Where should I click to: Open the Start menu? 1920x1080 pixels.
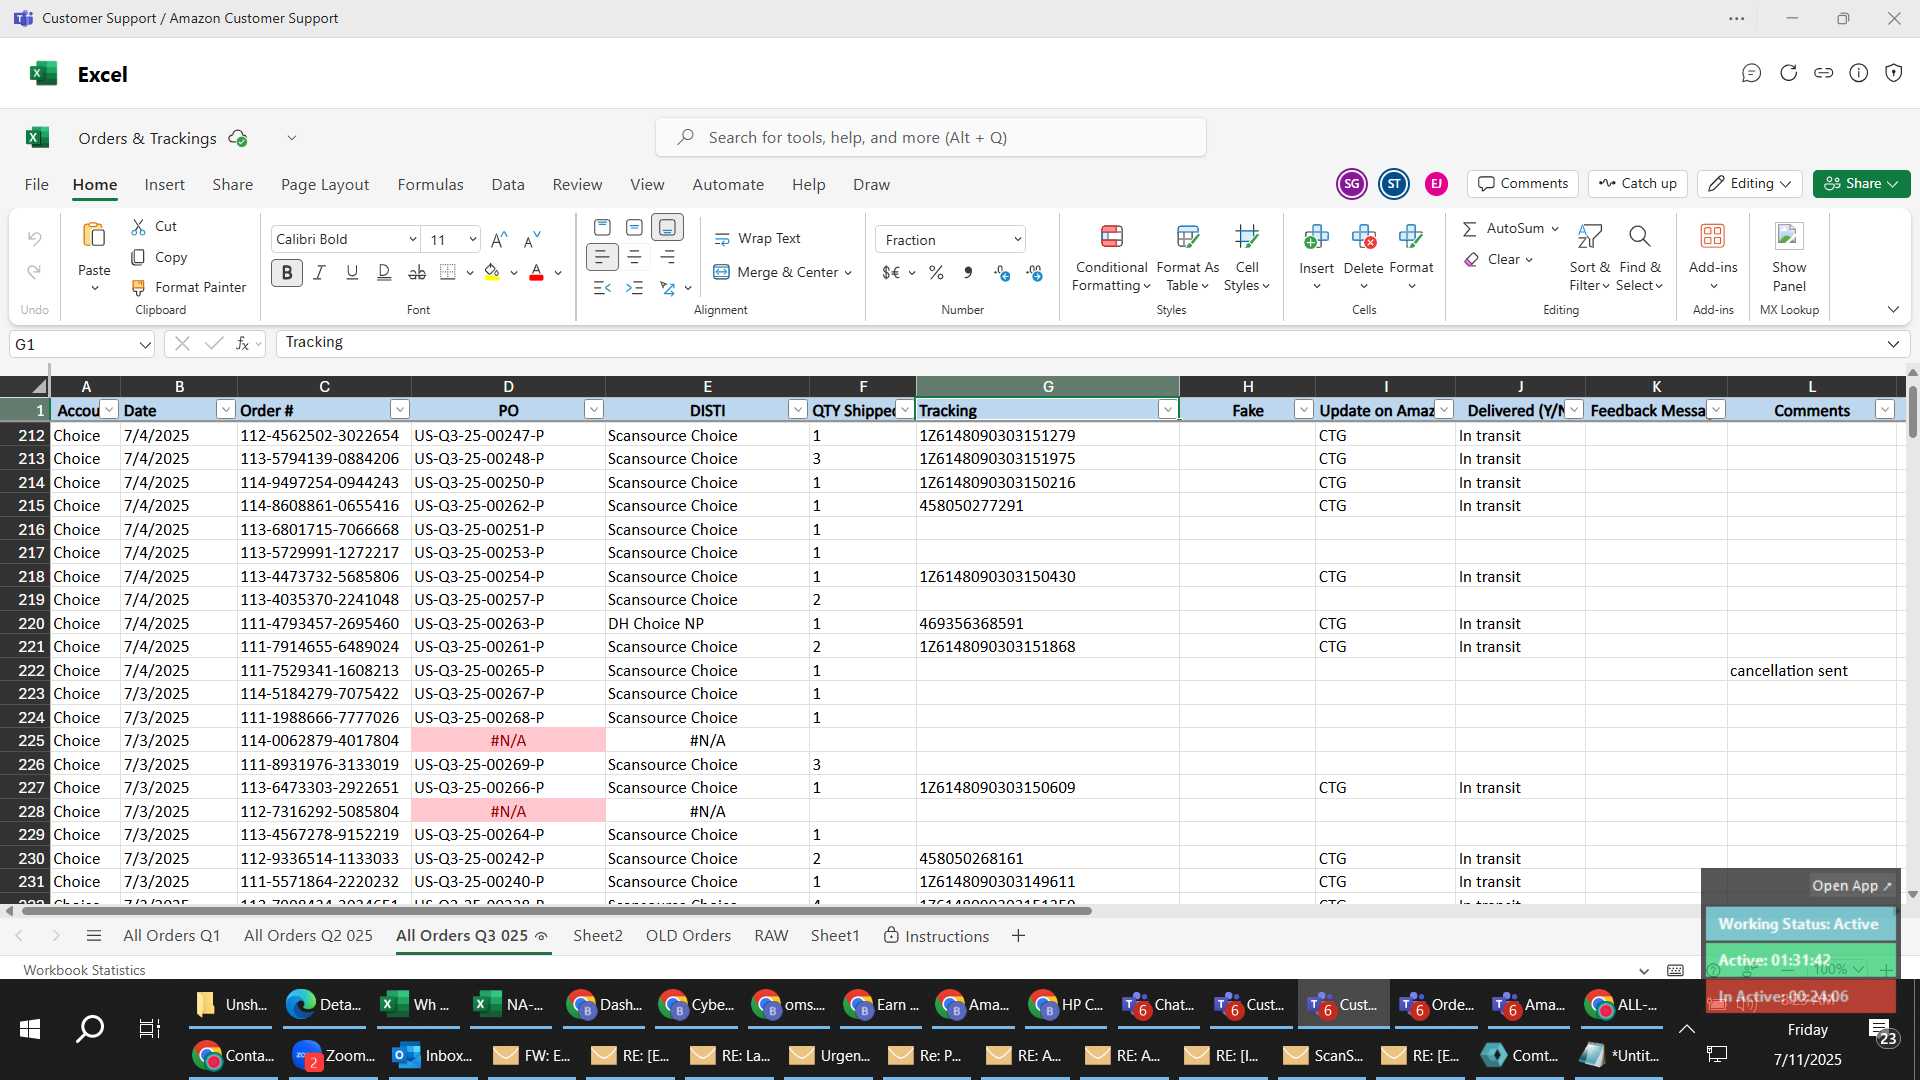(x=30, y=1029)
